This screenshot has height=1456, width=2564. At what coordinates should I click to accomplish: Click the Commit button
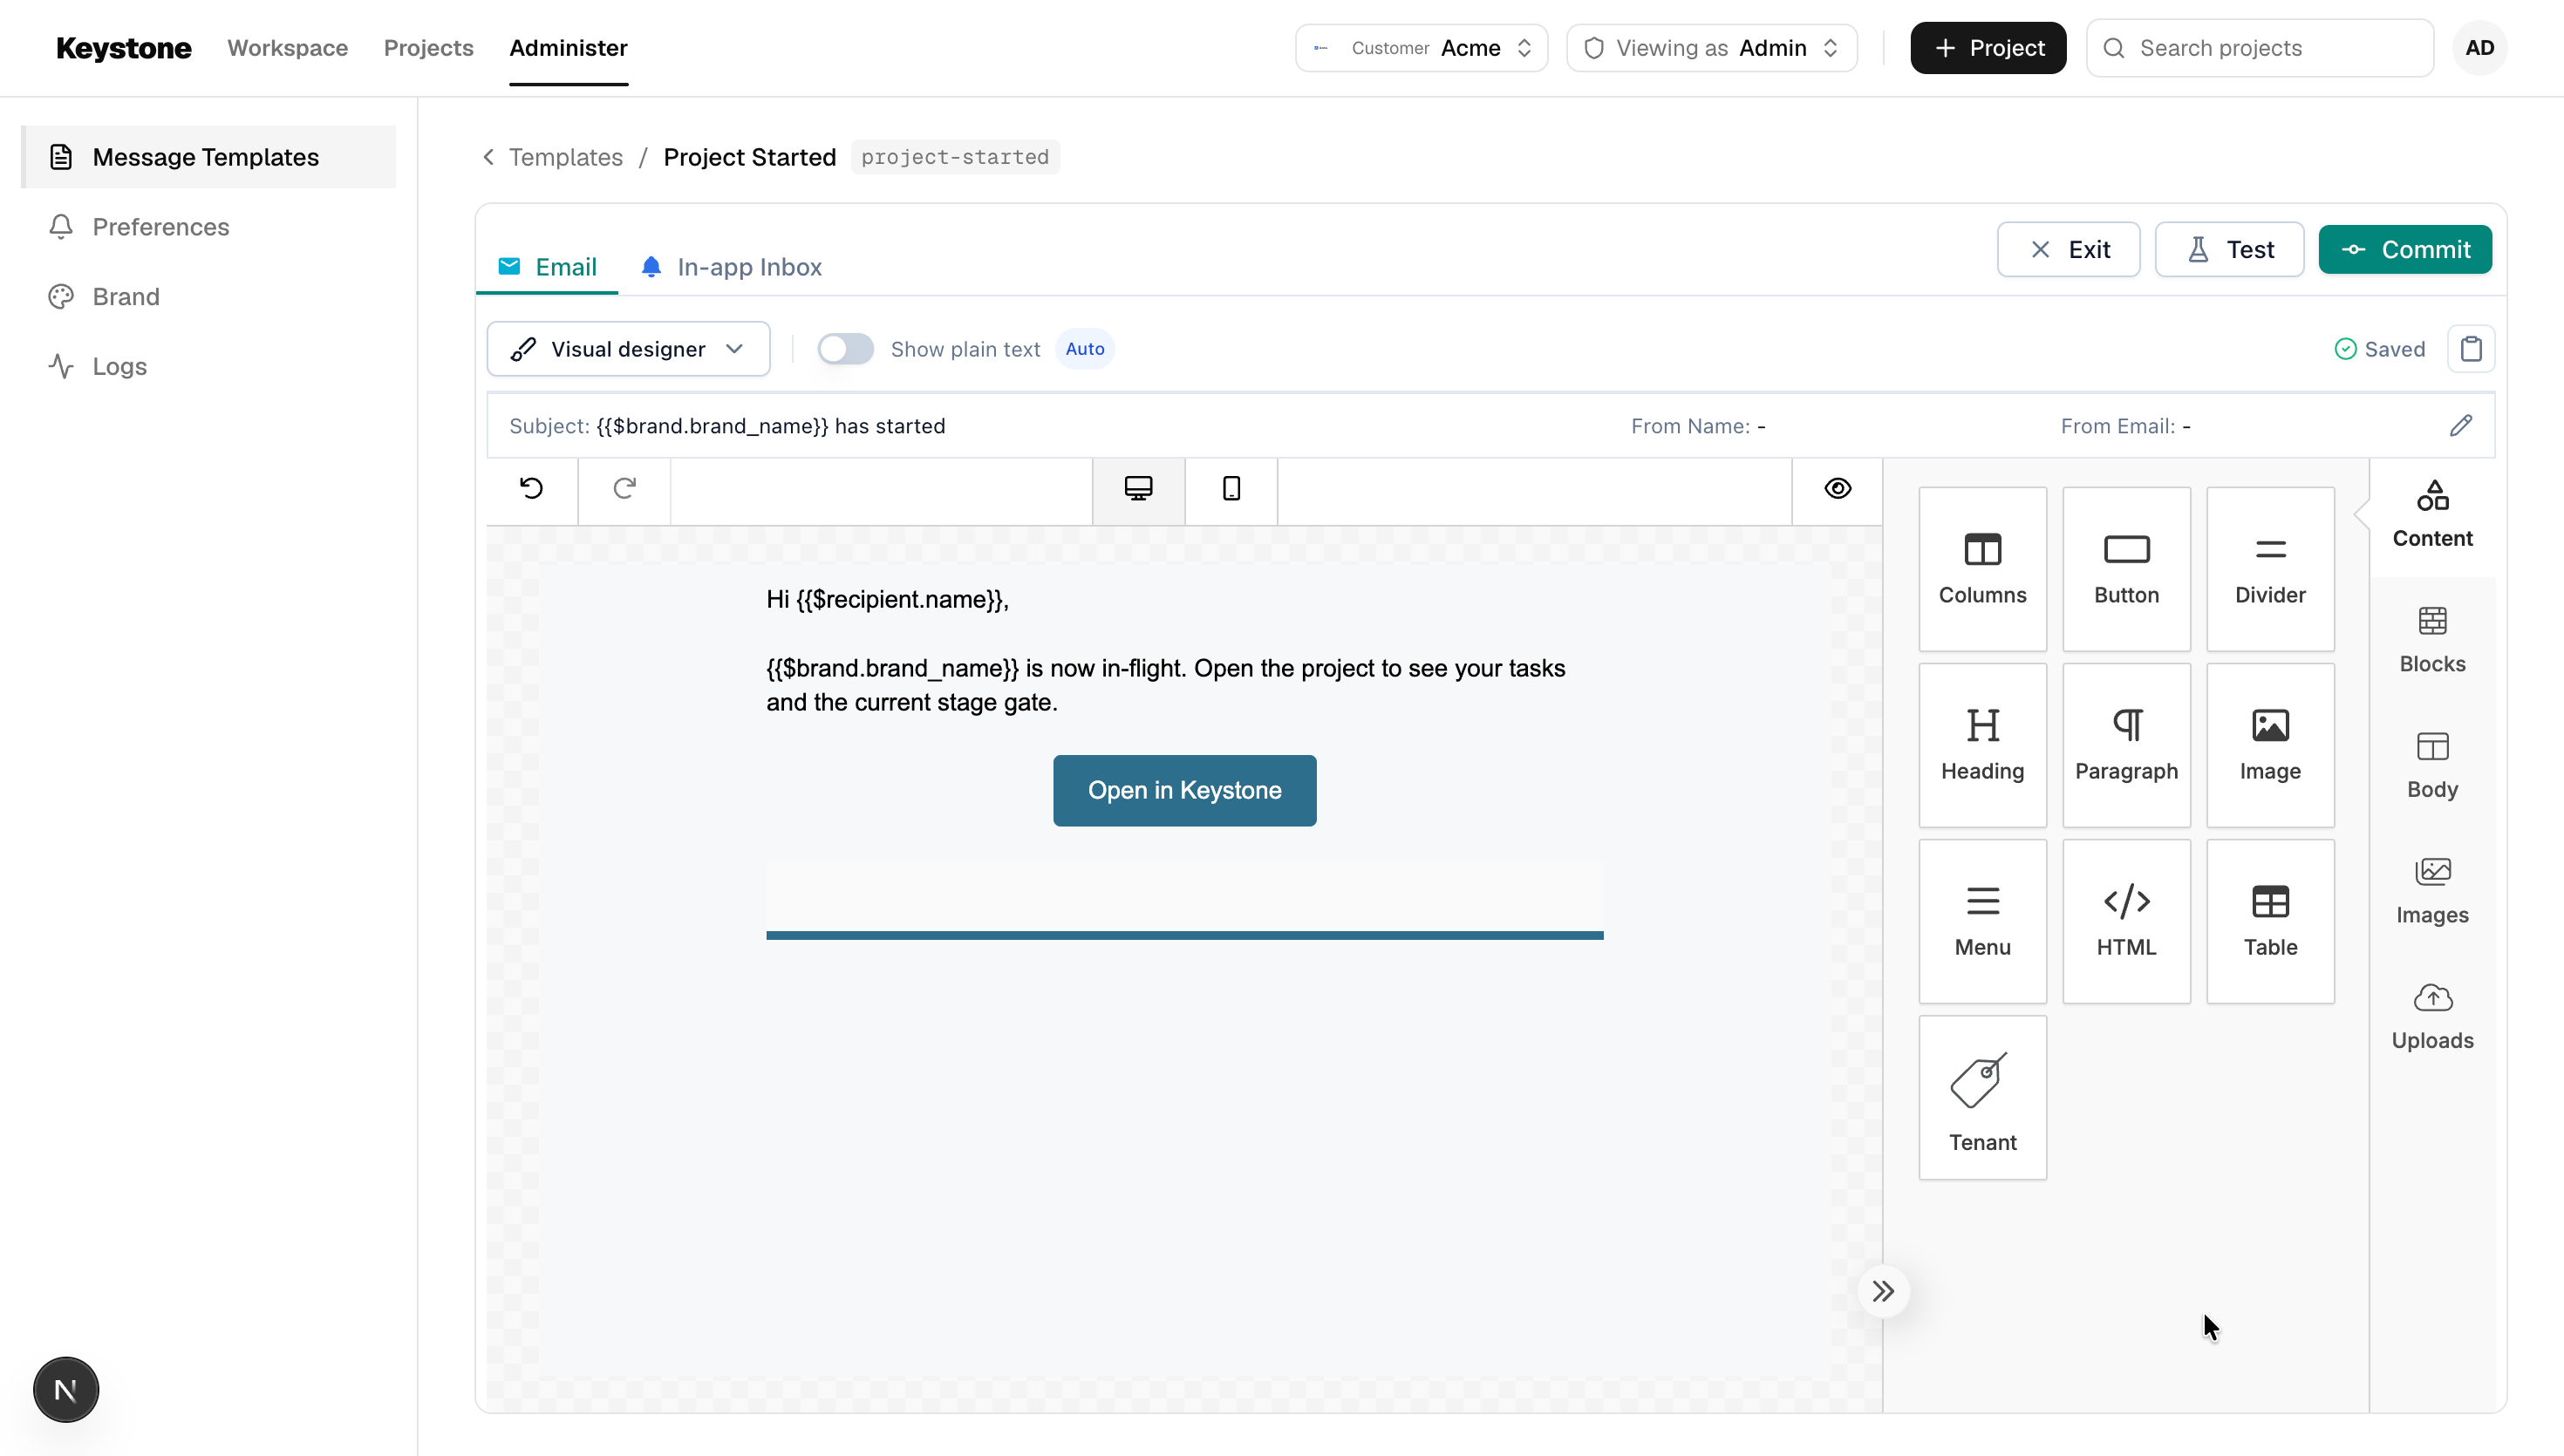click(2405, 249)
